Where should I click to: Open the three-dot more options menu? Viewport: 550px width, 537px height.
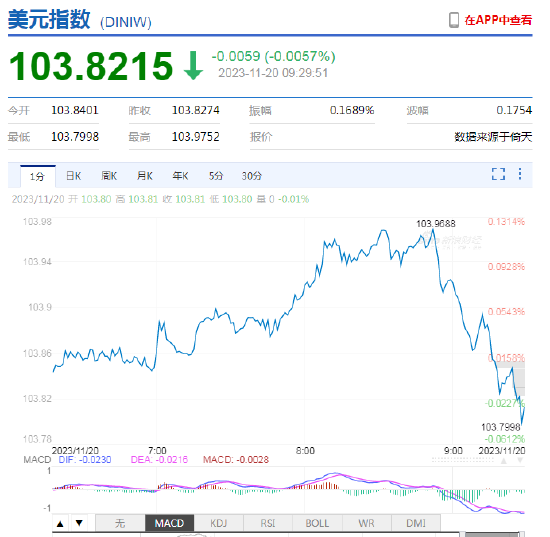pyautogui.click(x=520, y=174)
